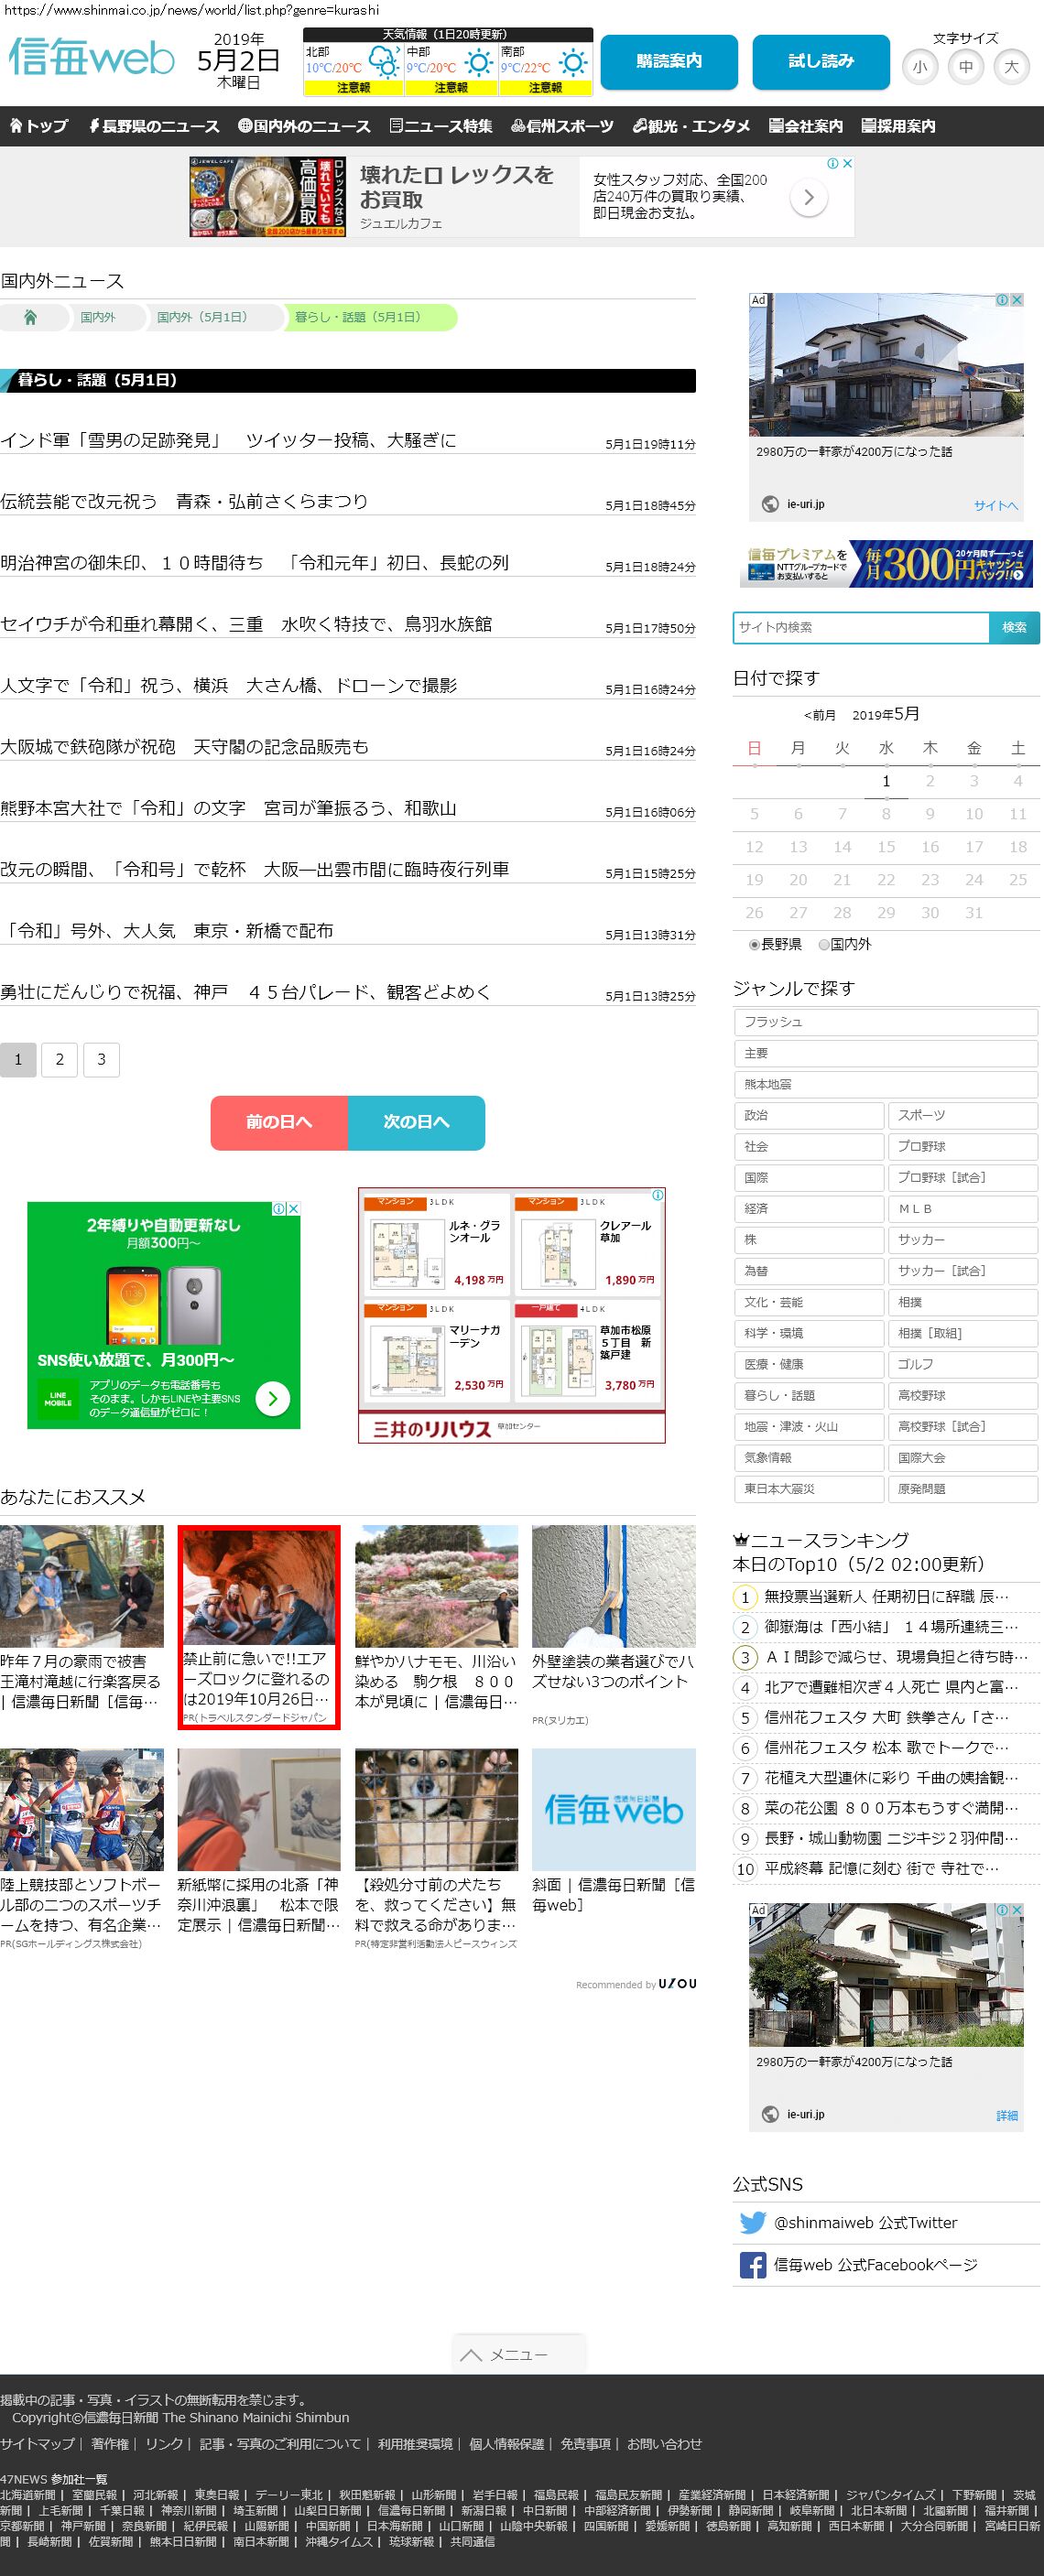
Task: Go to 前の日へ previous day
Action: [279, 1122]
